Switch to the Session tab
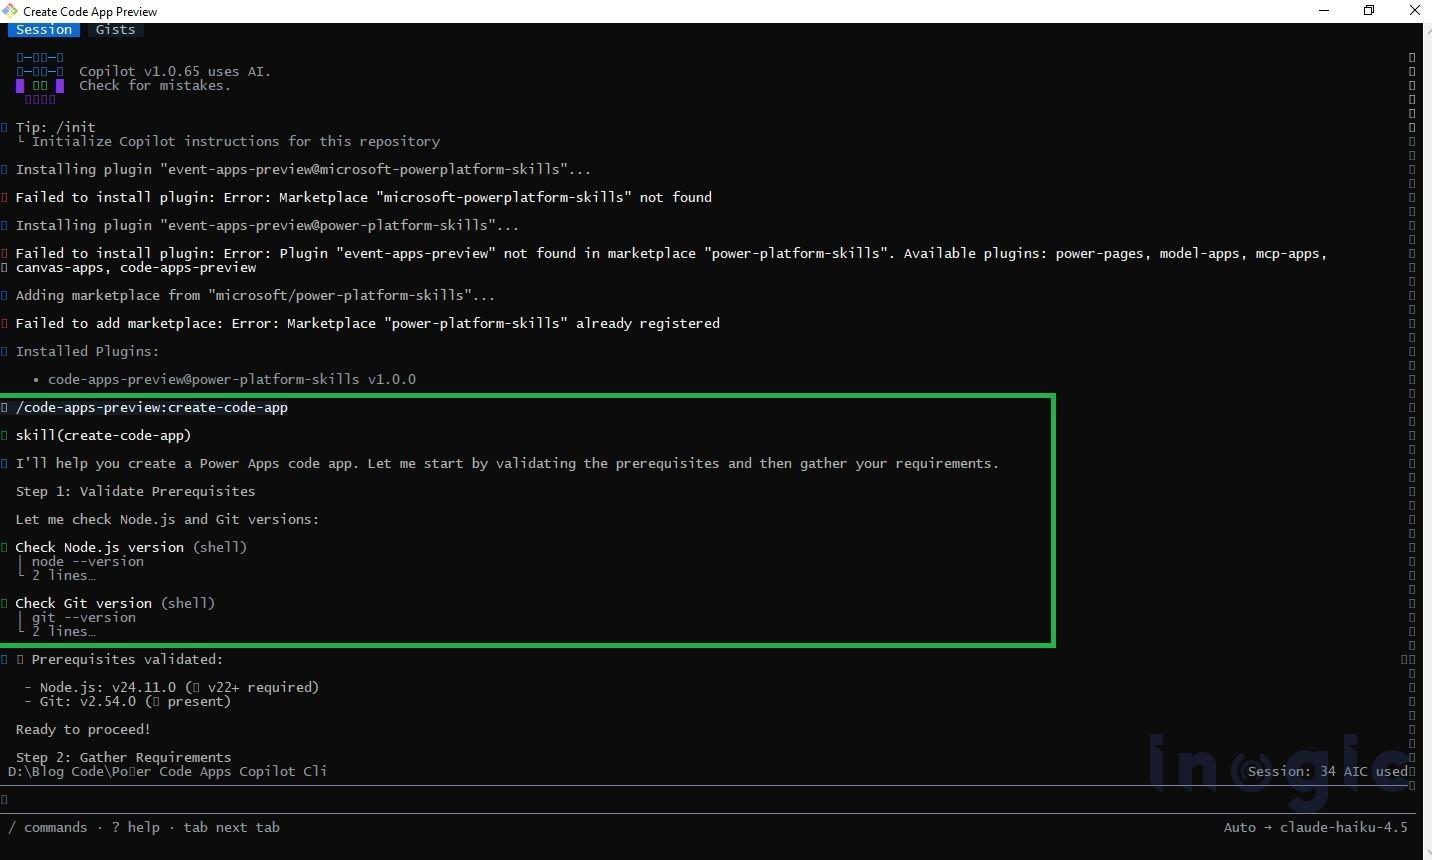 point(44,30)
